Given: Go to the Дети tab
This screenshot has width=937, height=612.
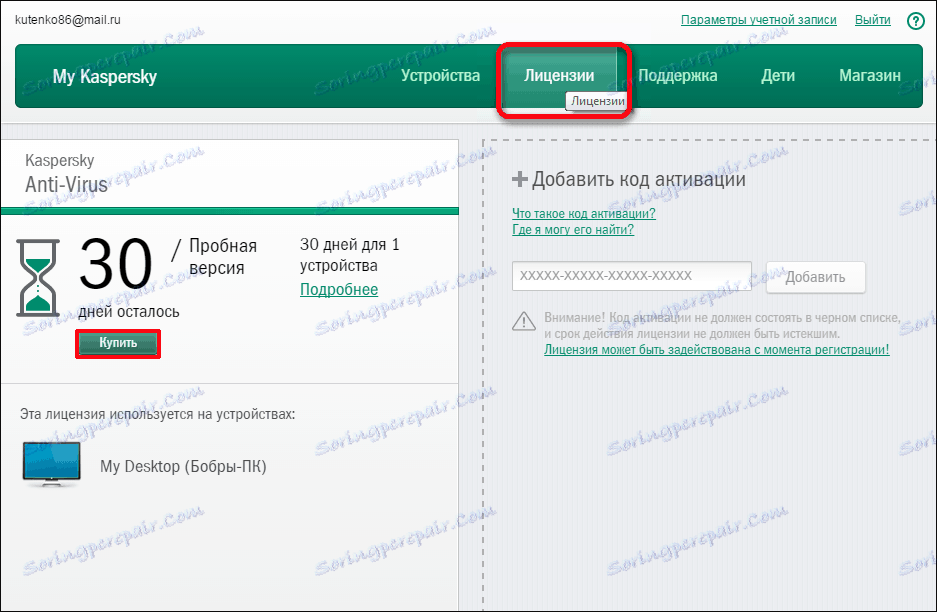Looking at the screenshot, I should (x=778, y=76).
